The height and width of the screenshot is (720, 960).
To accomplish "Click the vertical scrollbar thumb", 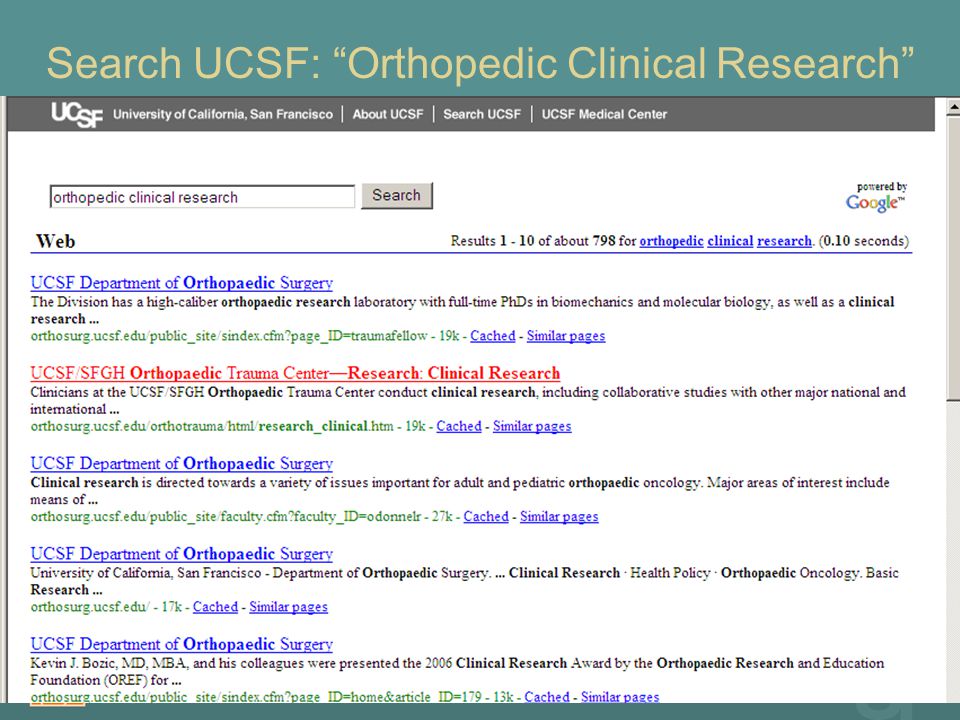I will (953, 260).
